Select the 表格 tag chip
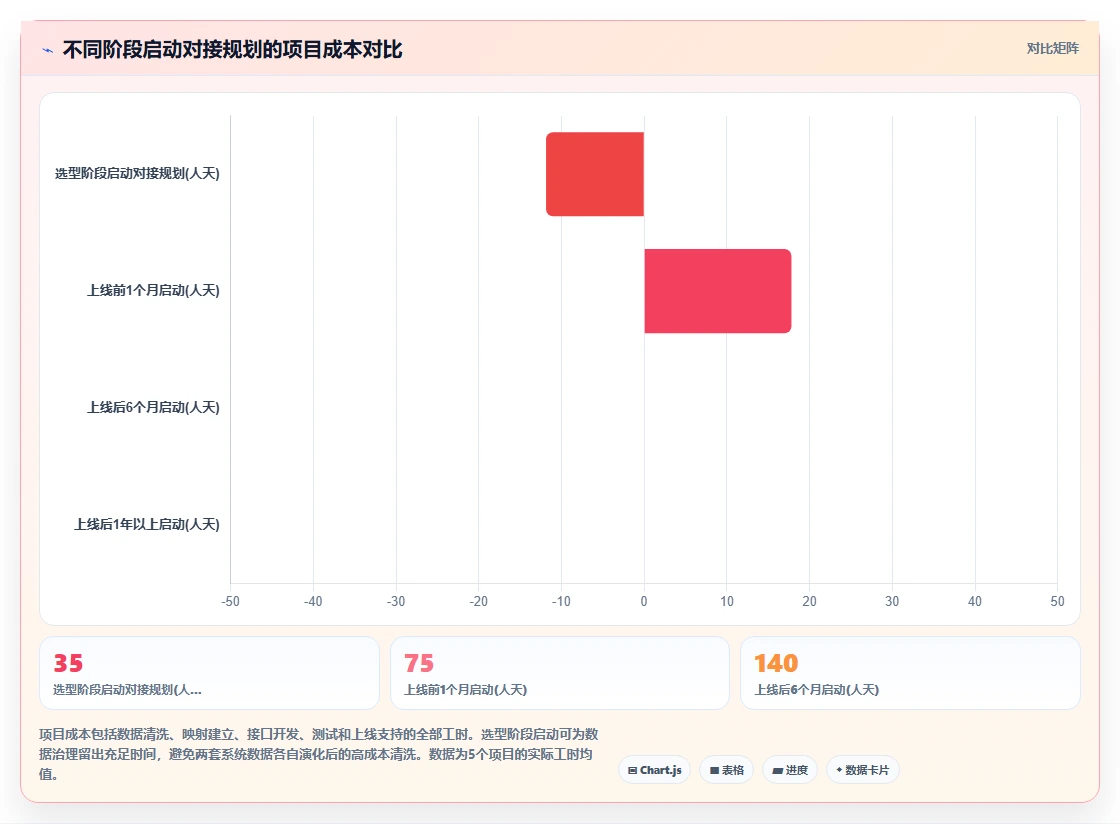The width and height of the screenshot is (1120, 824). (726, 770)
